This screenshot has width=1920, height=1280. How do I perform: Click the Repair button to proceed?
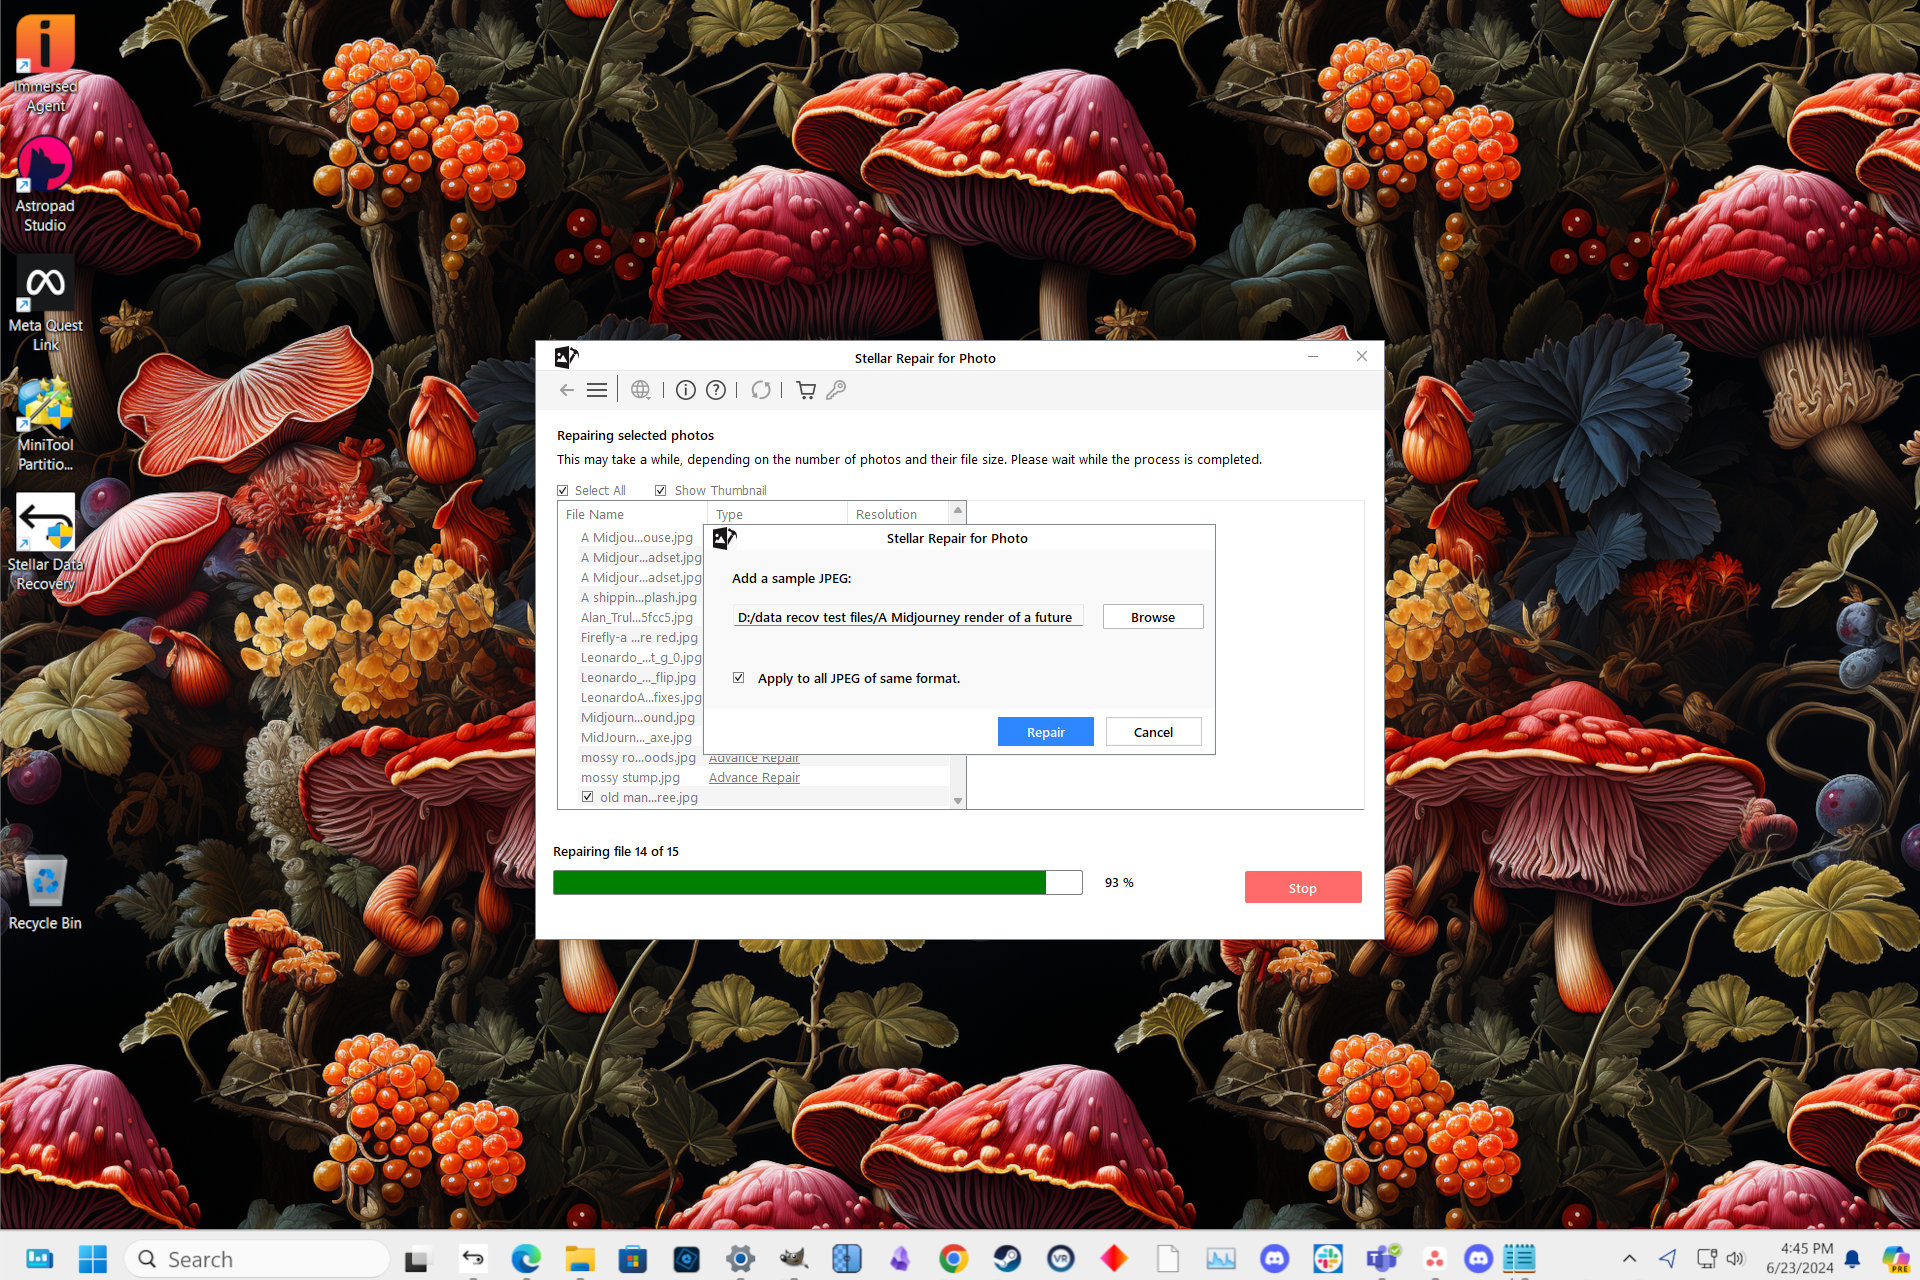(1046, 730)
